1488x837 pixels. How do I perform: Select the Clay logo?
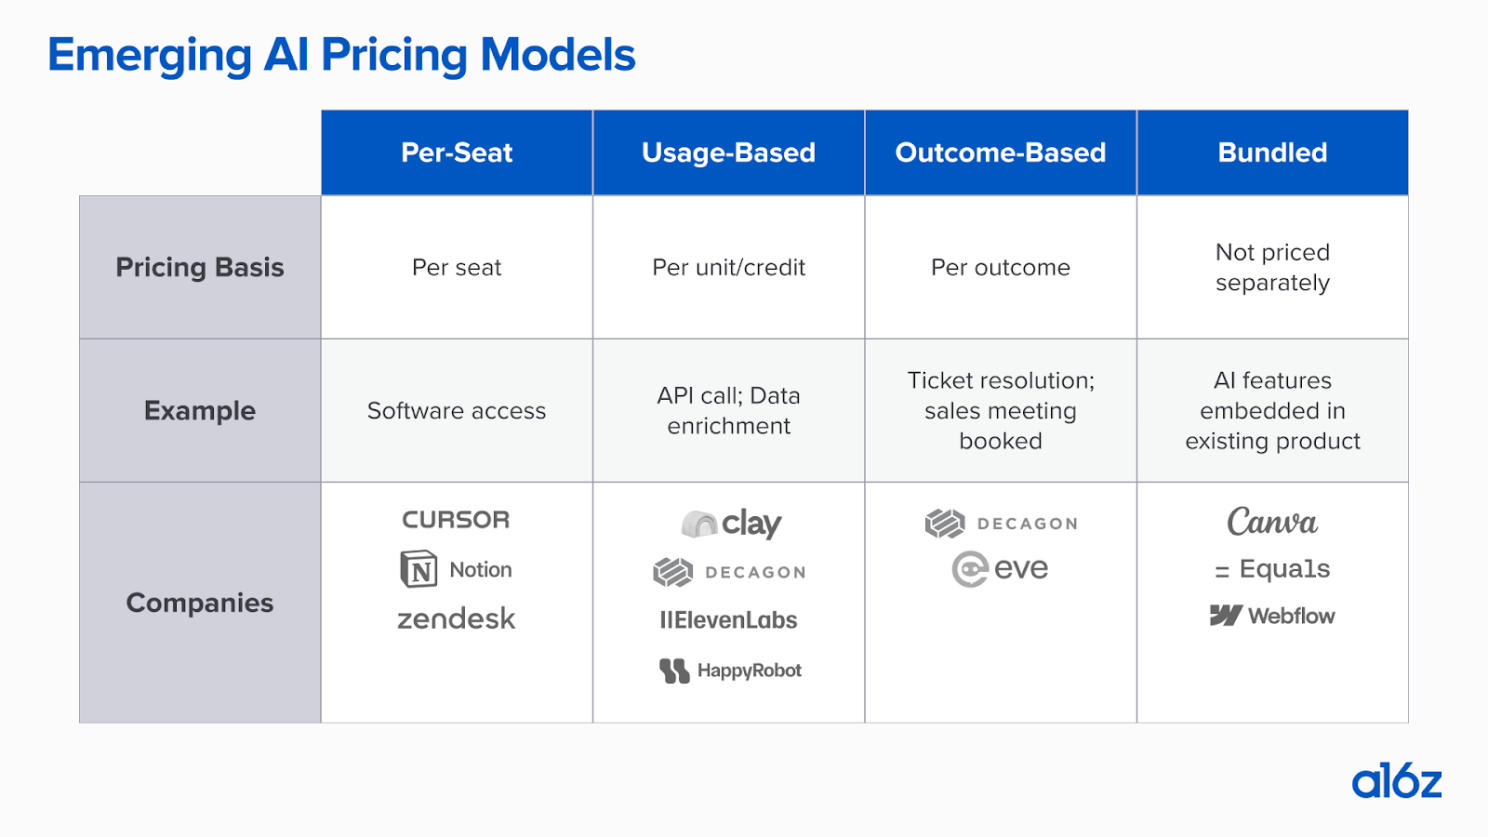[x=730, y=523]
